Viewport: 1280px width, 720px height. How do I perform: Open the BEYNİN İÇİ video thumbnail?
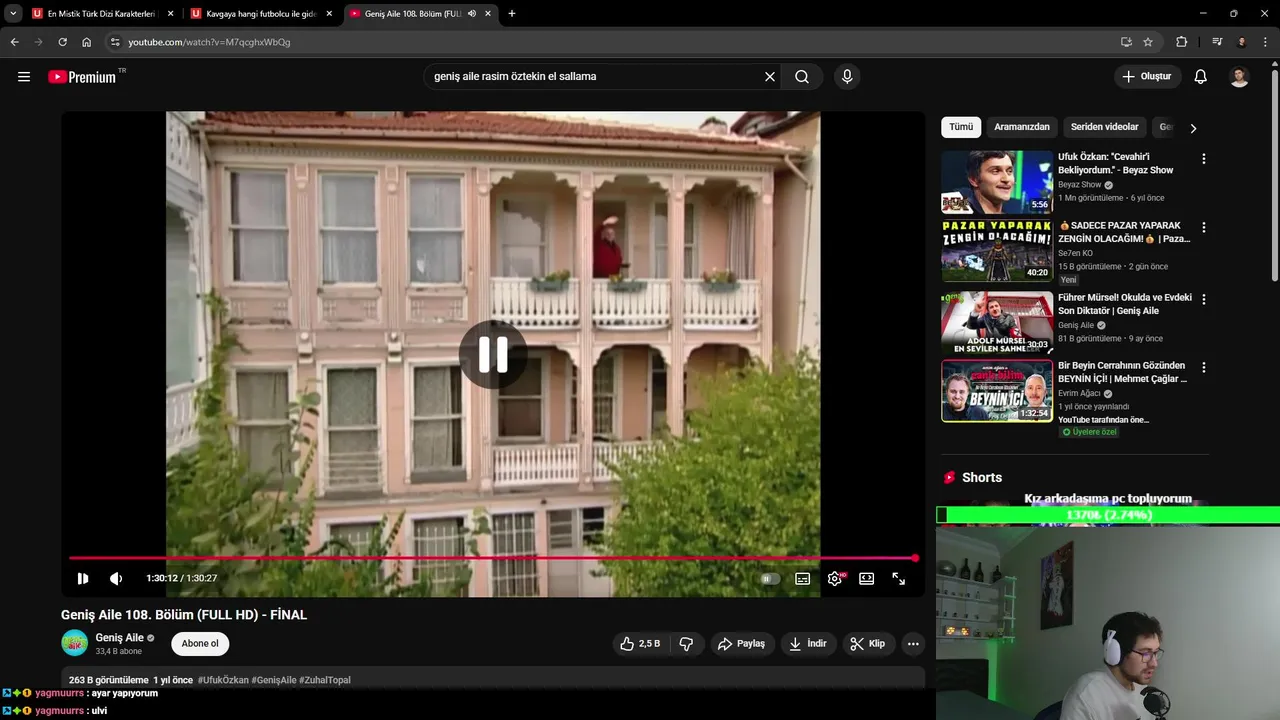point(997,391)
